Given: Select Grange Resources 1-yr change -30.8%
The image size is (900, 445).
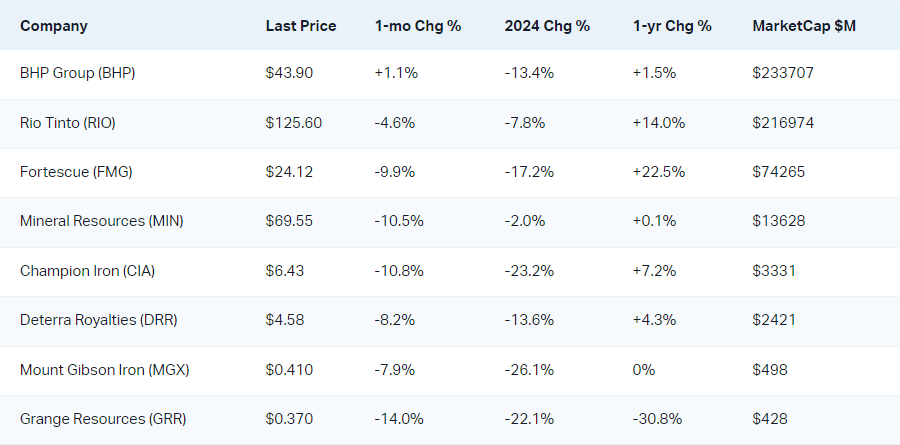Looking at the screenshot, I should (x=657, y=419).
